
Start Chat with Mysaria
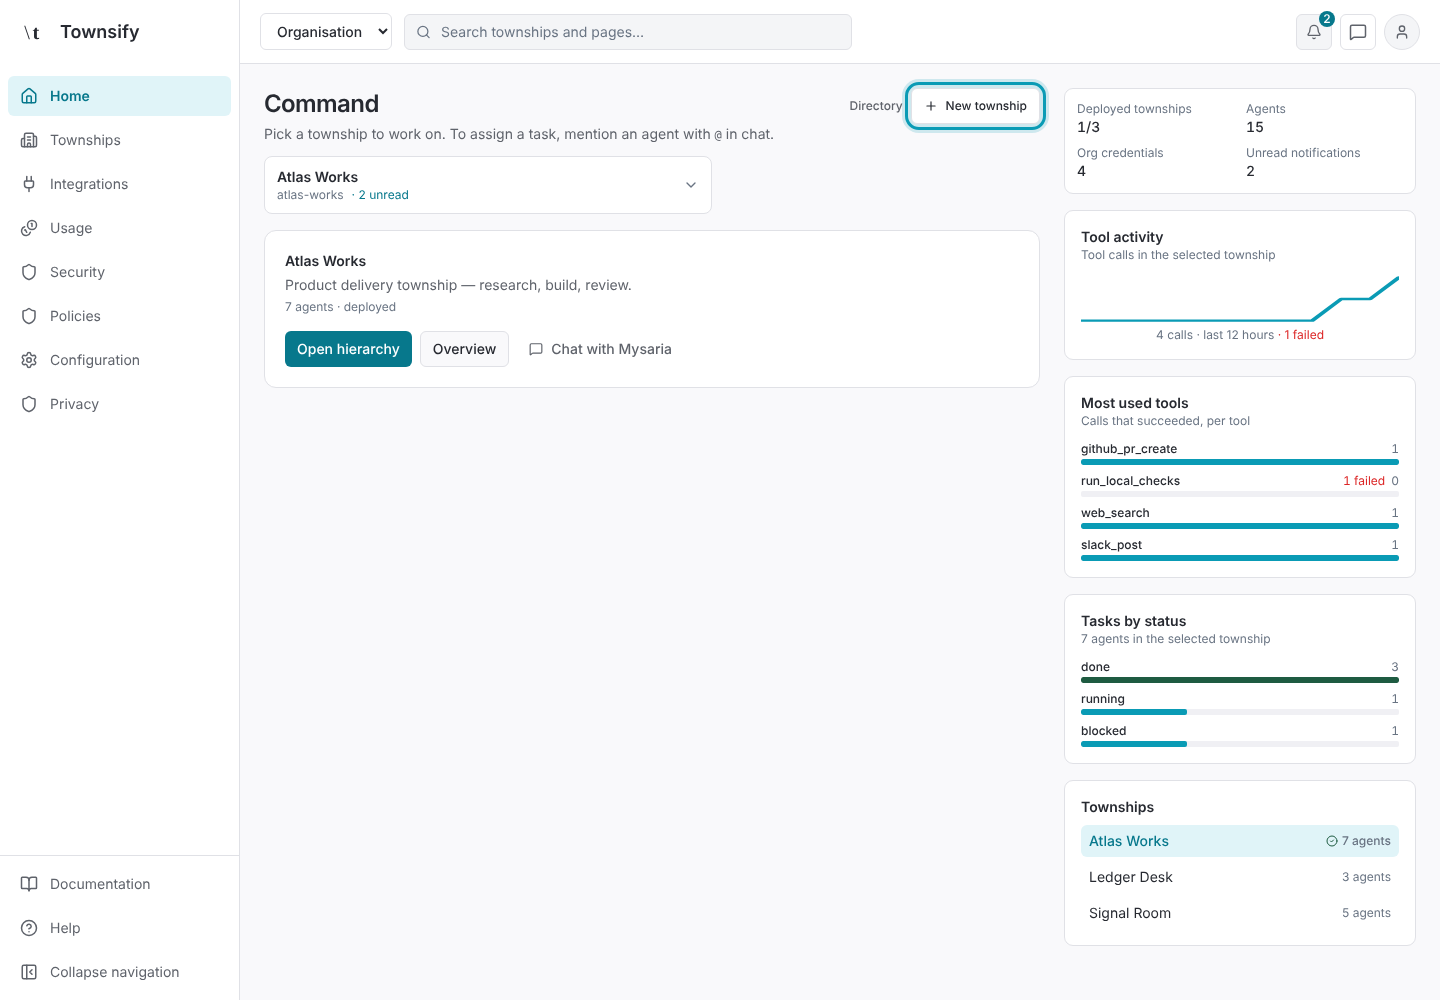[x=600, y=349]
